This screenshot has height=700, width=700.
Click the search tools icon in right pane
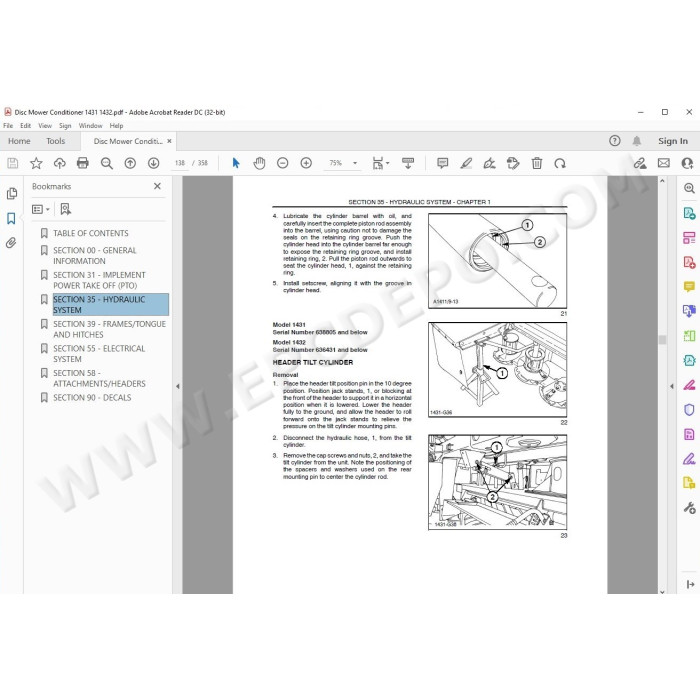[689, 188]
